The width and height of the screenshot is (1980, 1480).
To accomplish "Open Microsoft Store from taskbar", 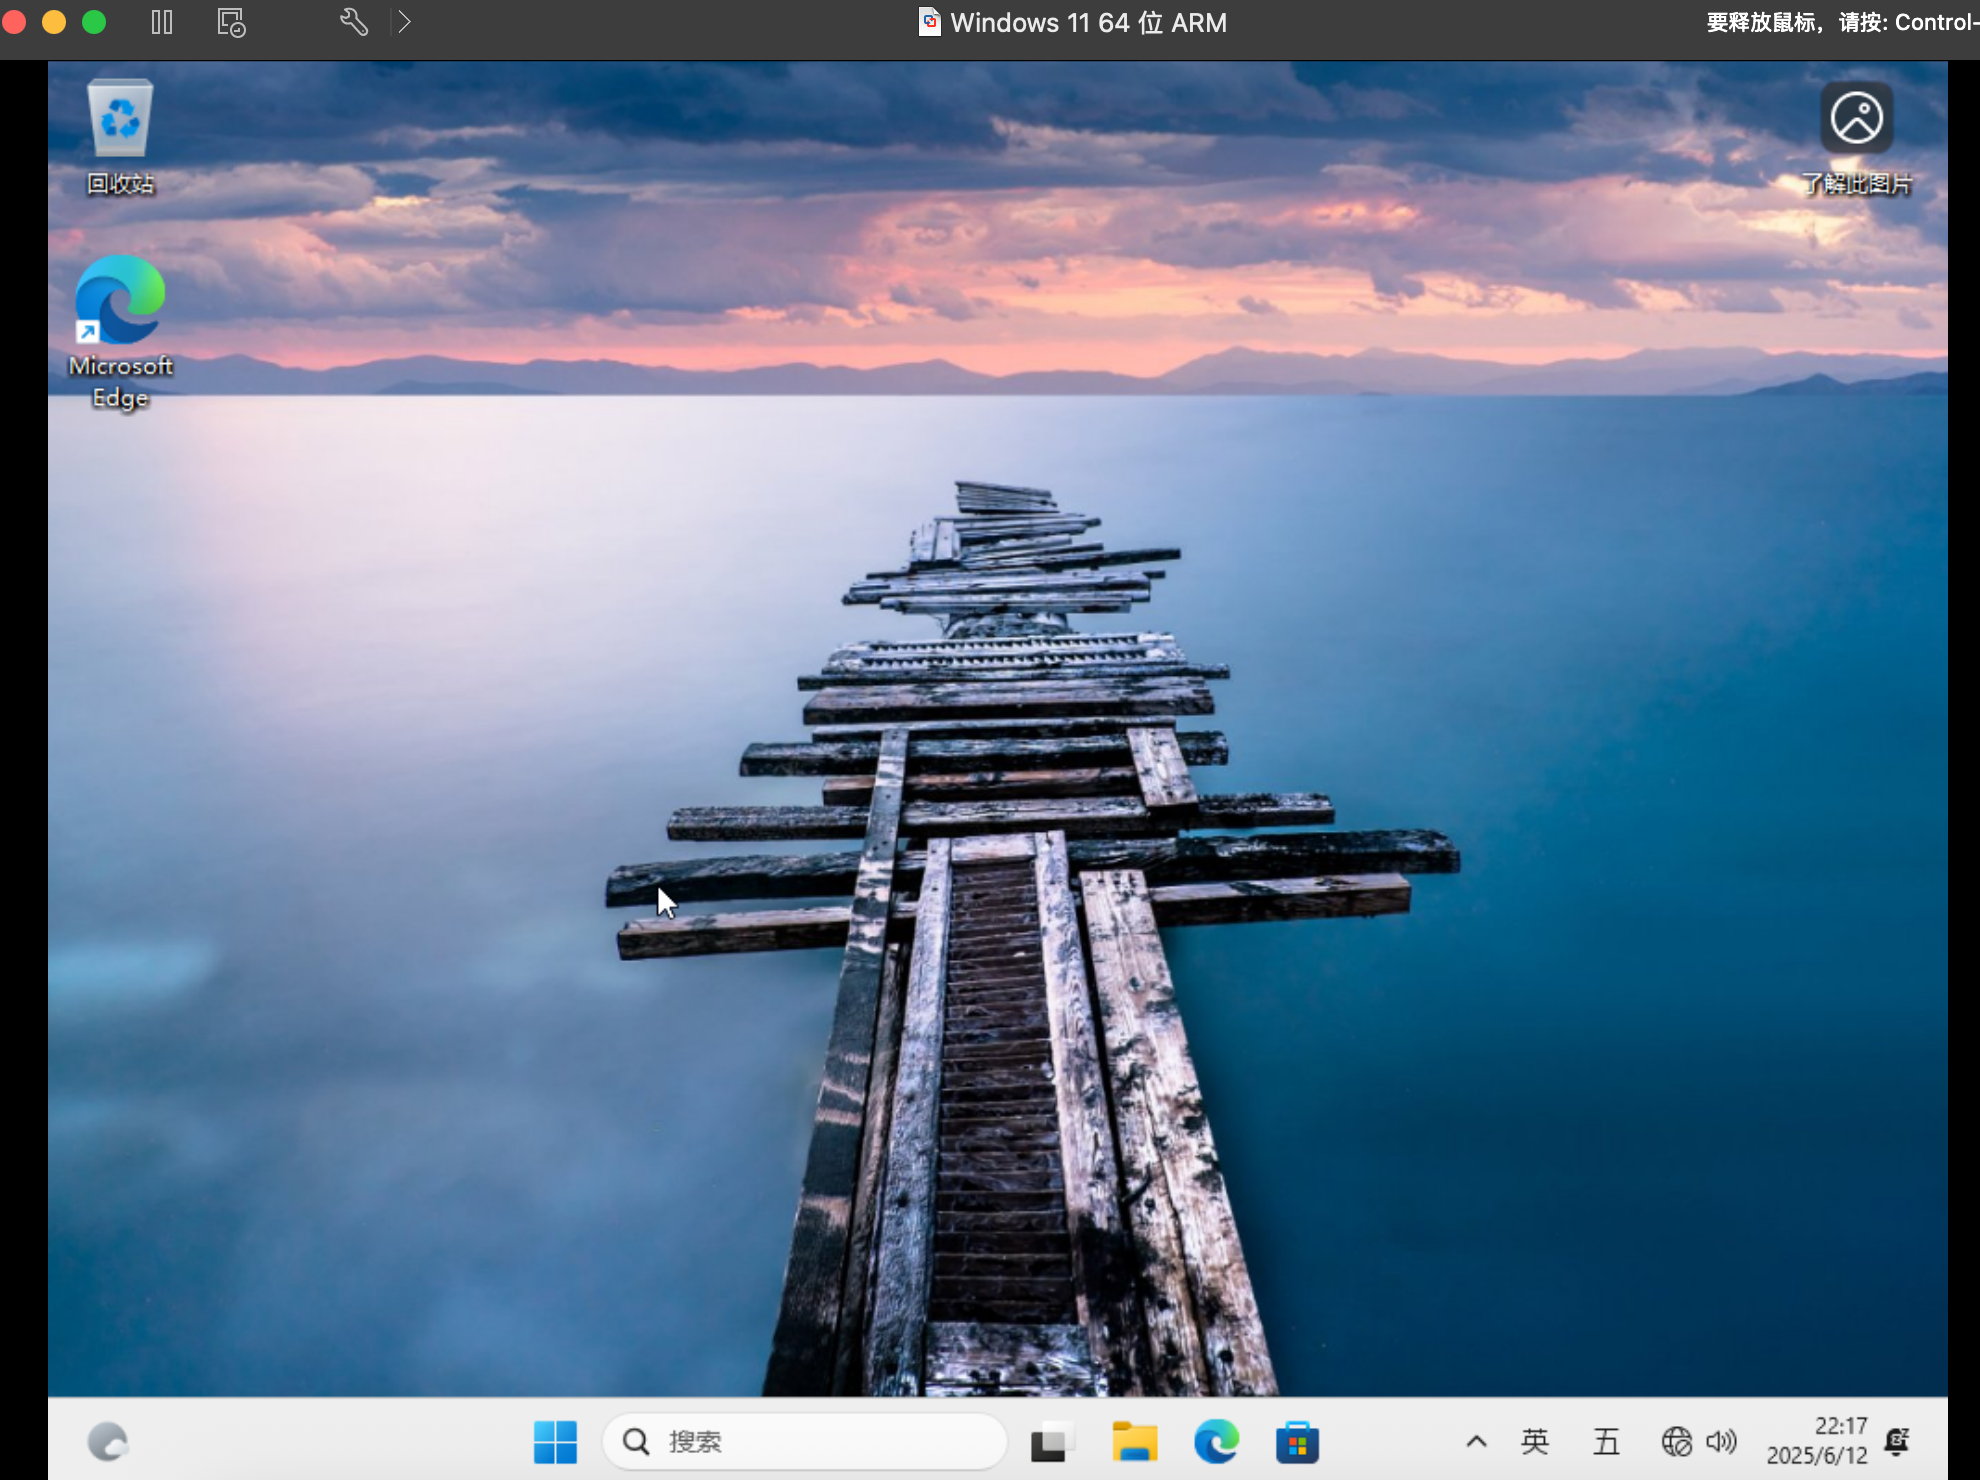I will click(x=1297, y=1441).
